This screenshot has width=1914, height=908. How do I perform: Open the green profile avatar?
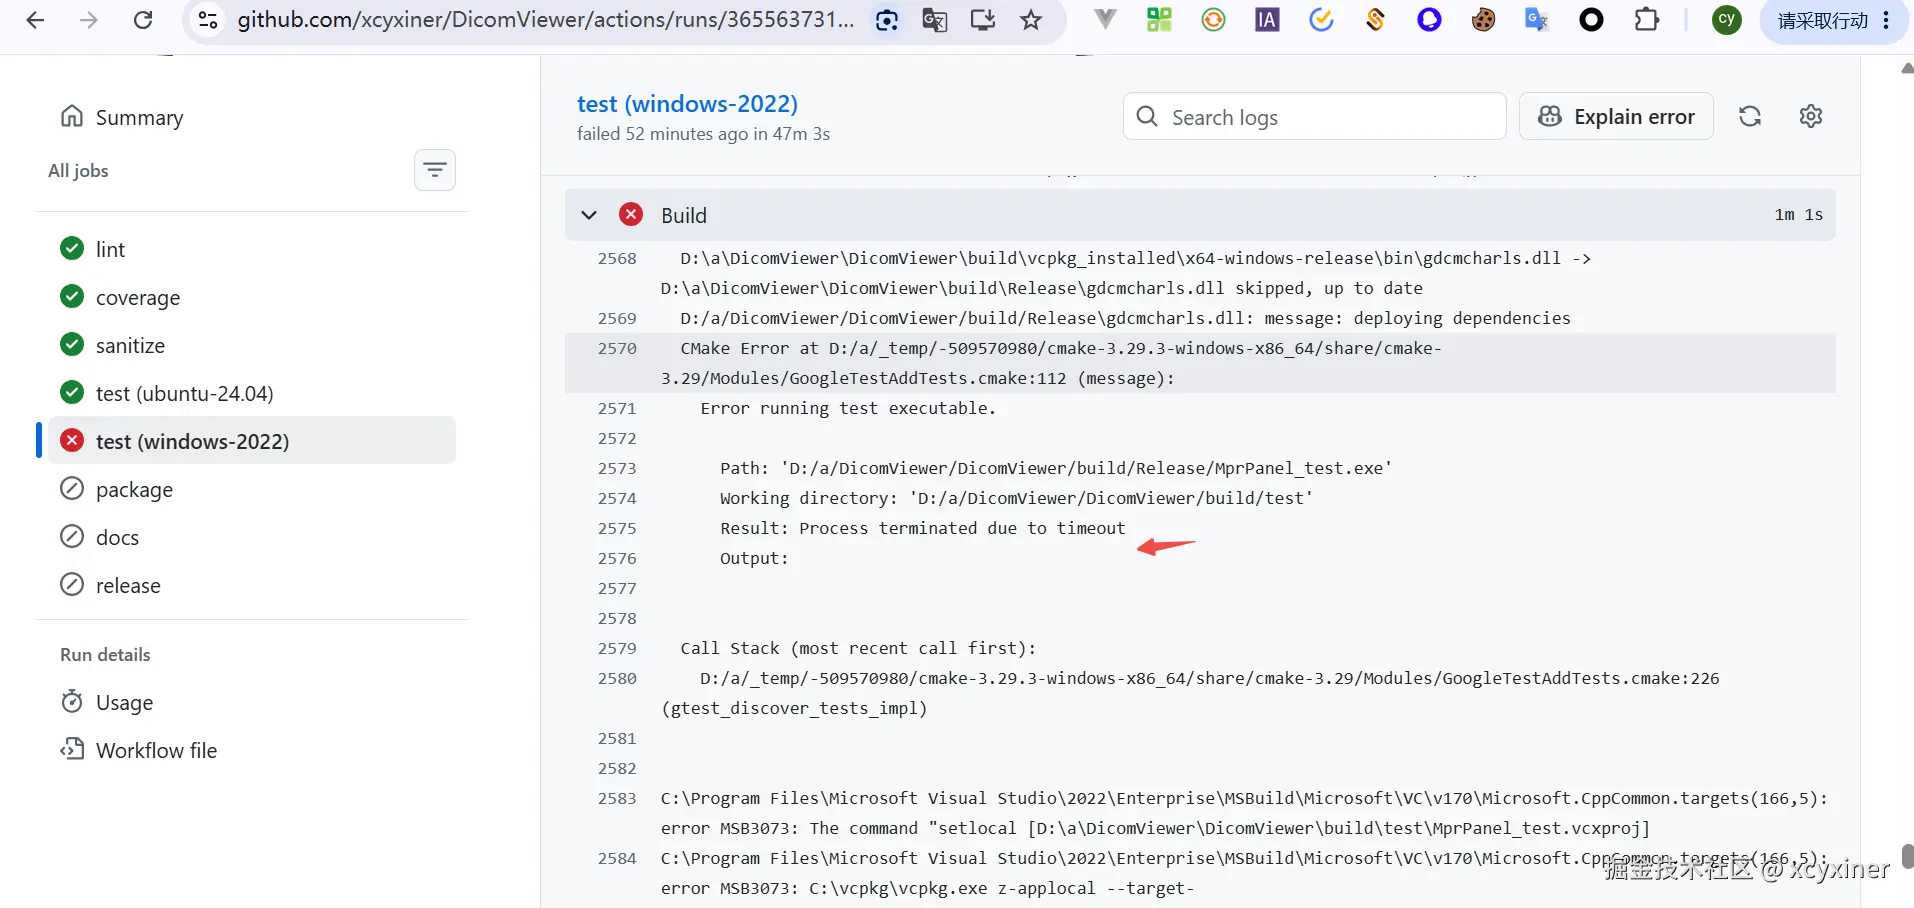click(x=1726, y=20)
